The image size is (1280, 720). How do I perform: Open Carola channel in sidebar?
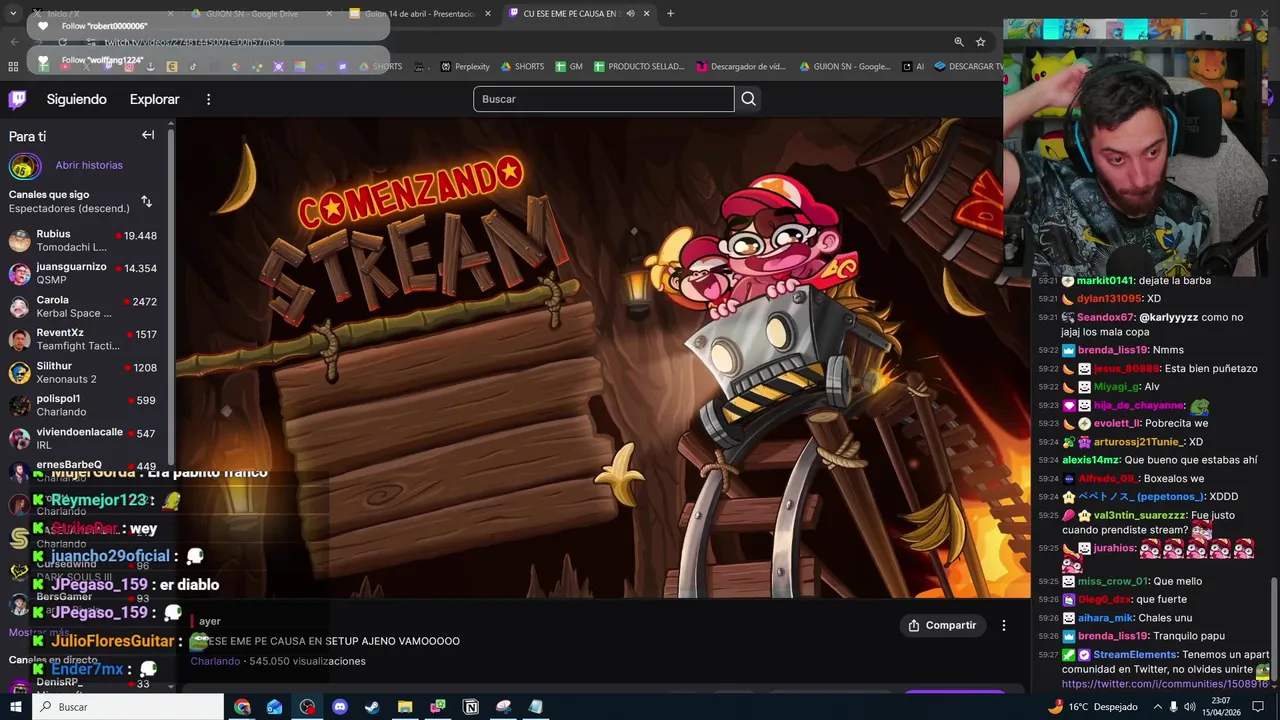coord(86,306)
